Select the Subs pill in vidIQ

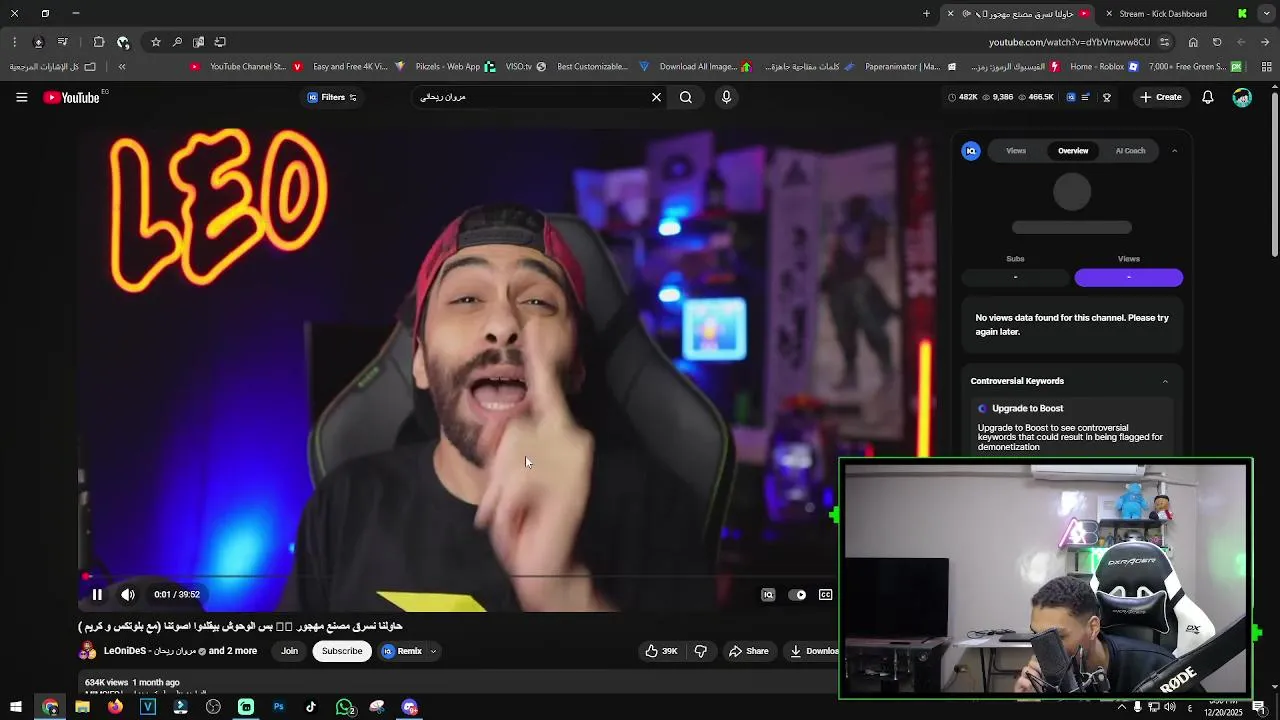(x=1015, y=277)
